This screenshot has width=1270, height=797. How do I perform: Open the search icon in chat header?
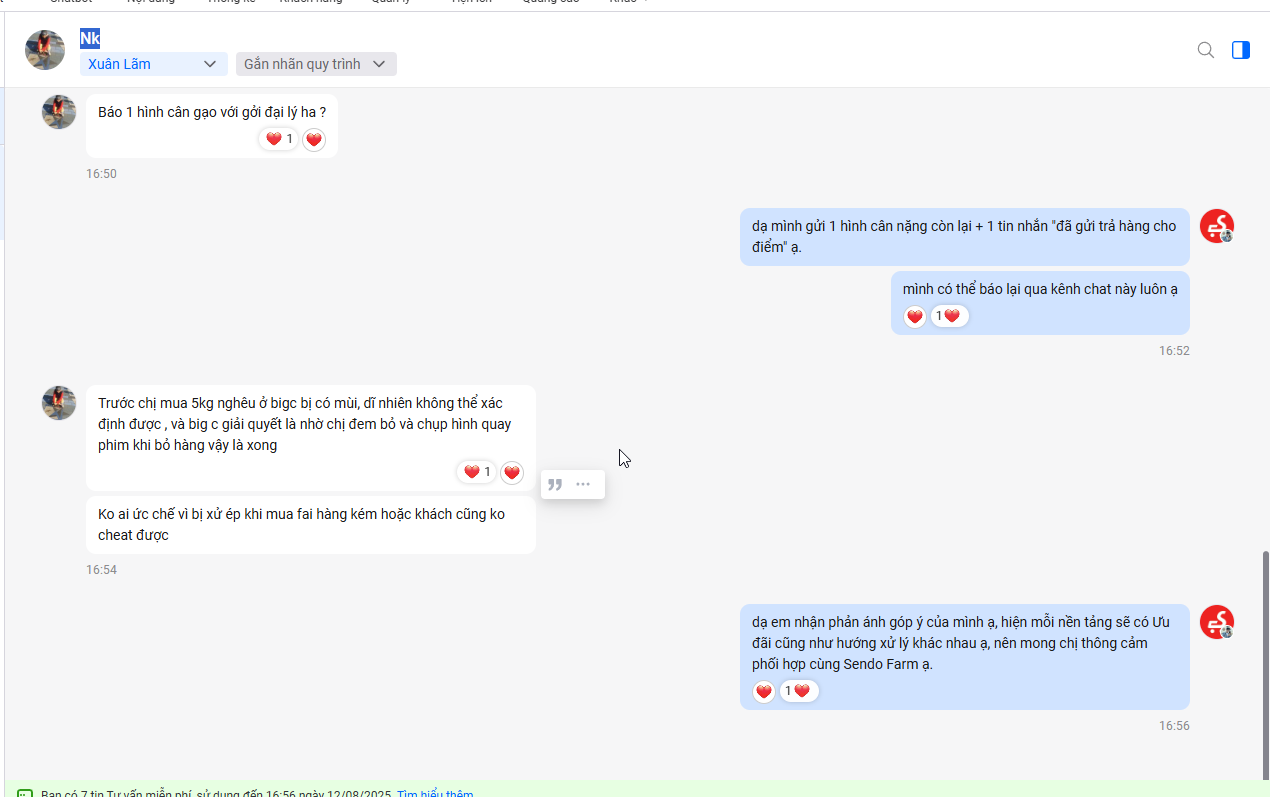pyautogui.click(x=1206, y=50)
